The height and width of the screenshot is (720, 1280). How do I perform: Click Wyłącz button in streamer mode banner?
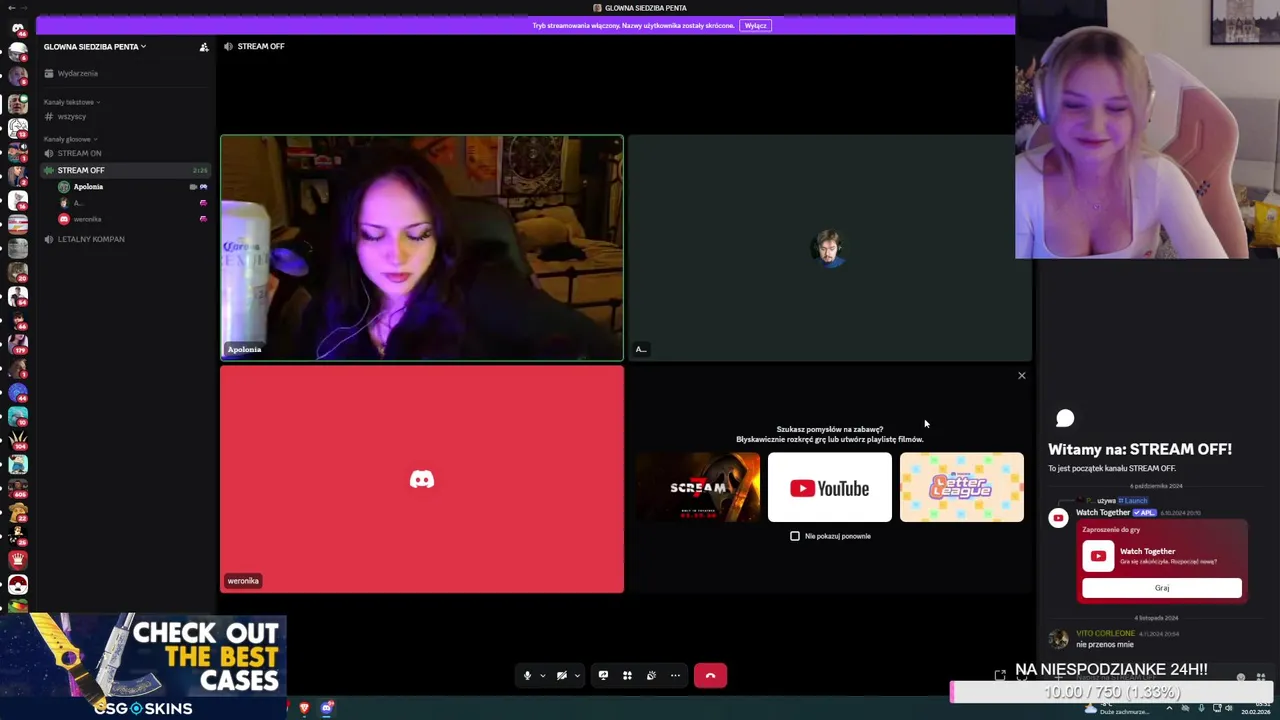[x=755, y=25]
